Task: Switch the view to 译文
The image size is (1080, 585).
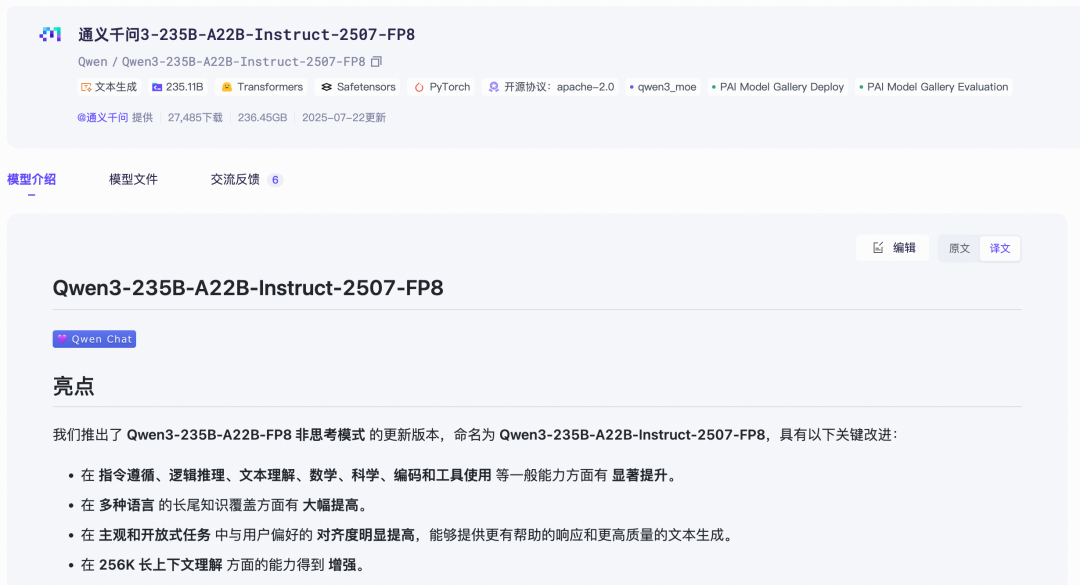Action: [1000, 248]
